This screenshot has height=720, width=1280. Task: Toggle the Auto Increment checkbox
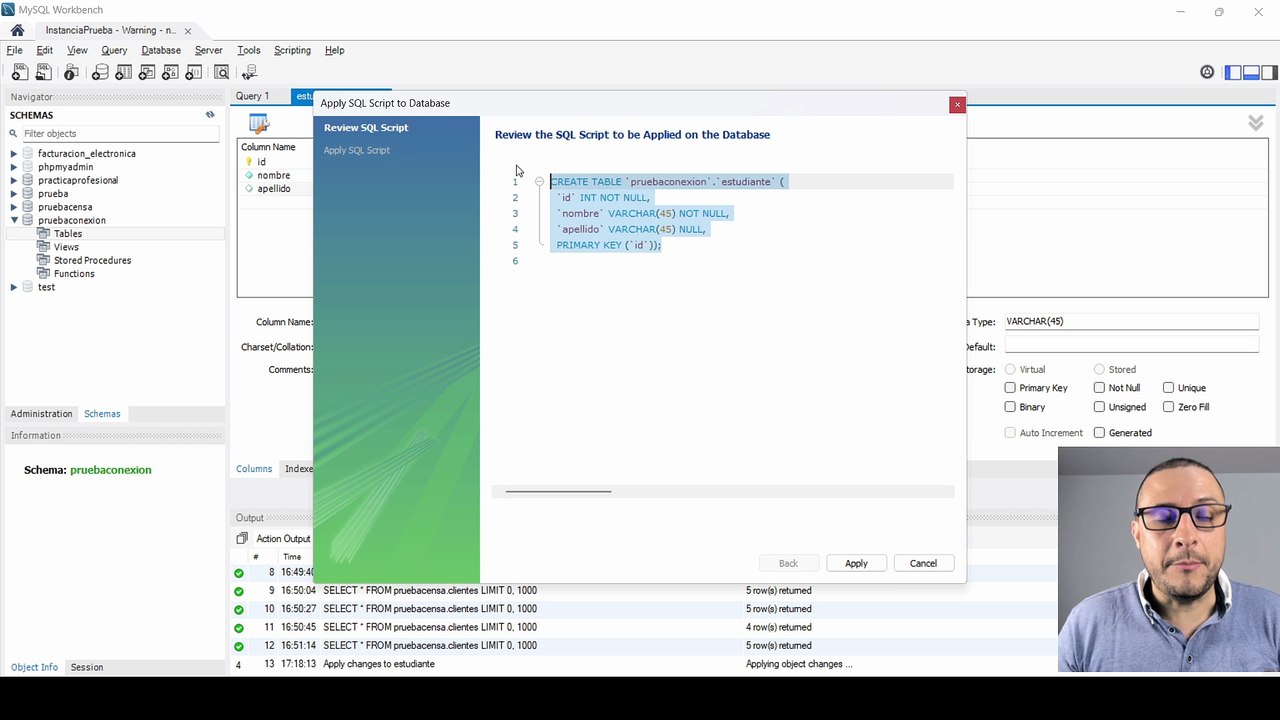click(x=1010, y=433)
